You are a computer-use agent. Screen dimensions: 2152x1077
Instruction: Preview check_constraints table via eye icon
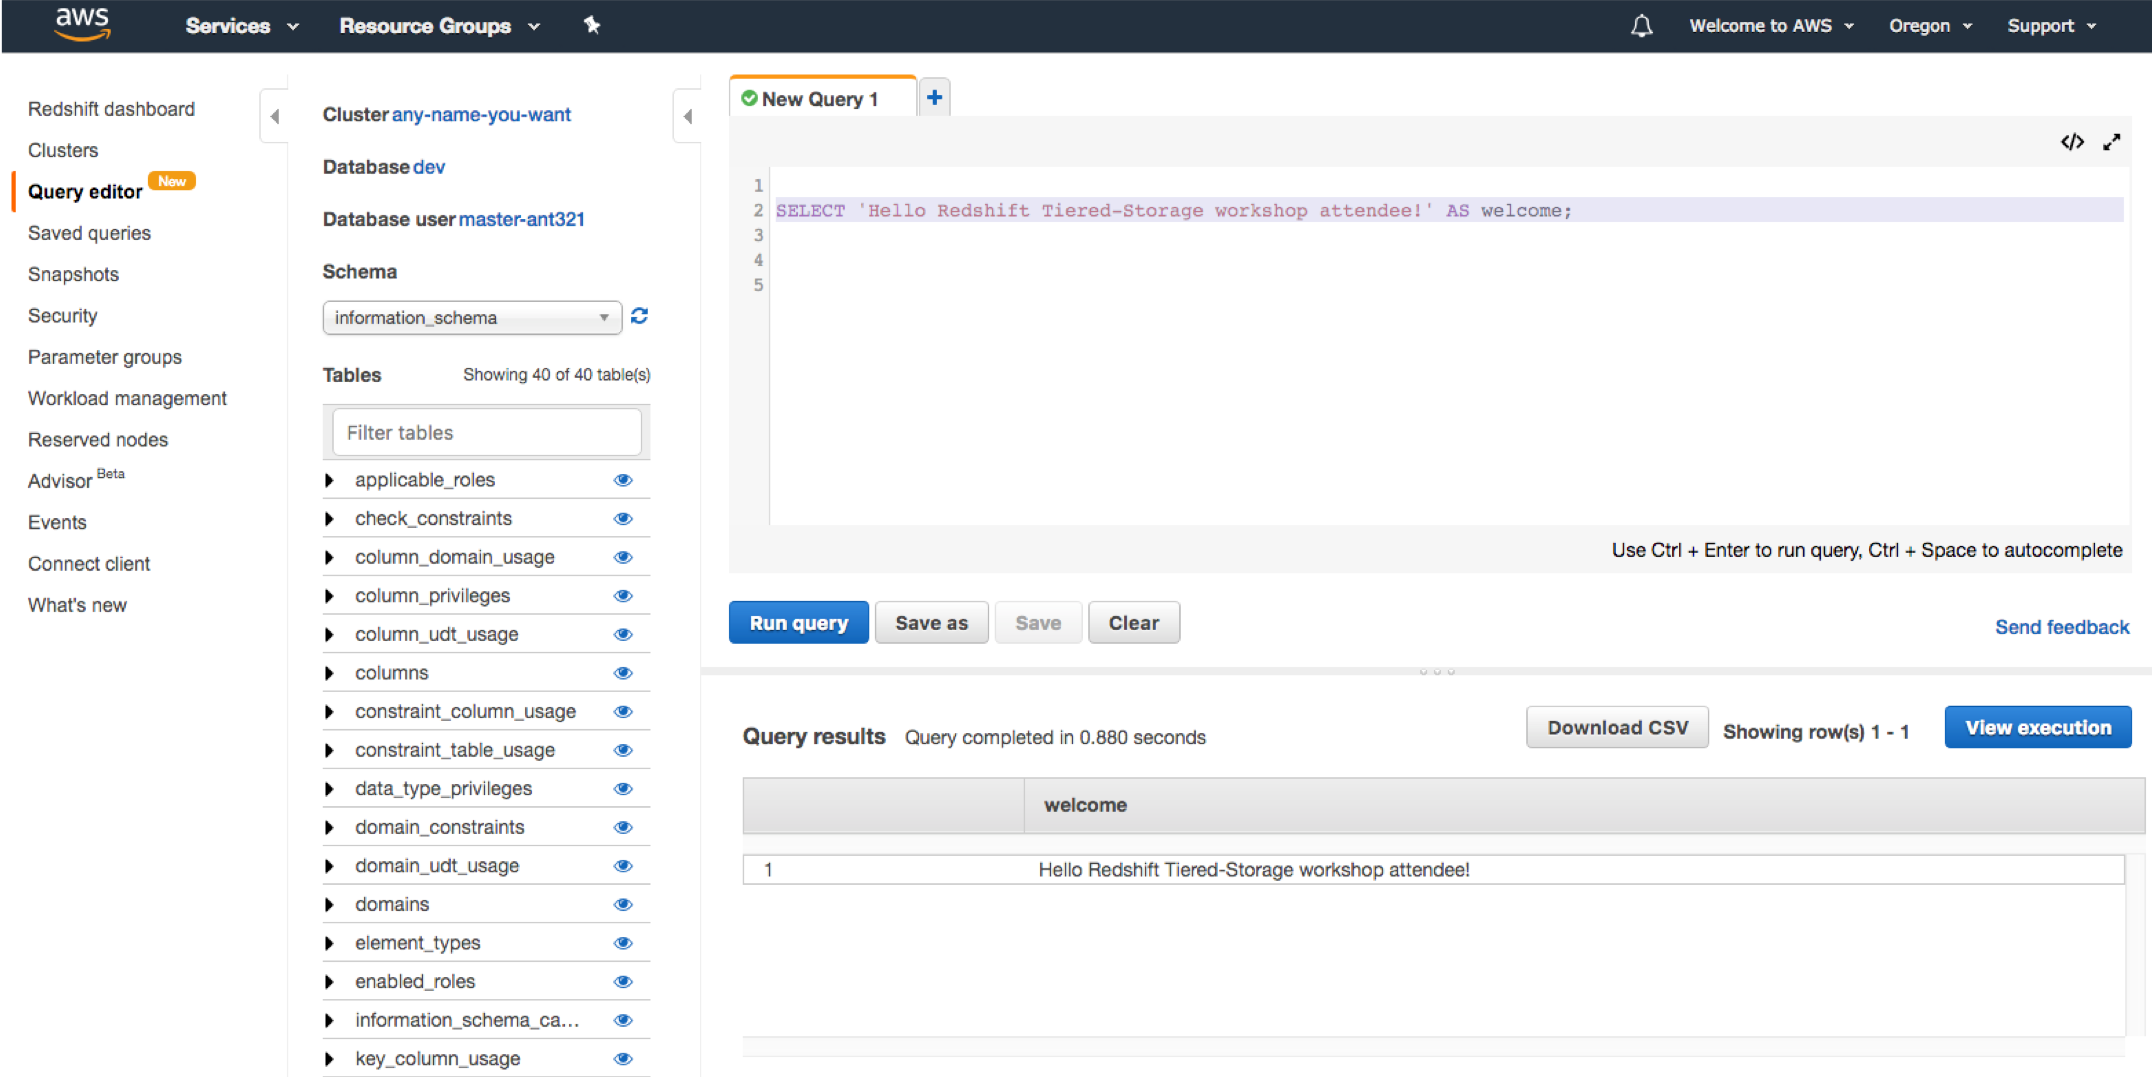(x=623, y=518)
